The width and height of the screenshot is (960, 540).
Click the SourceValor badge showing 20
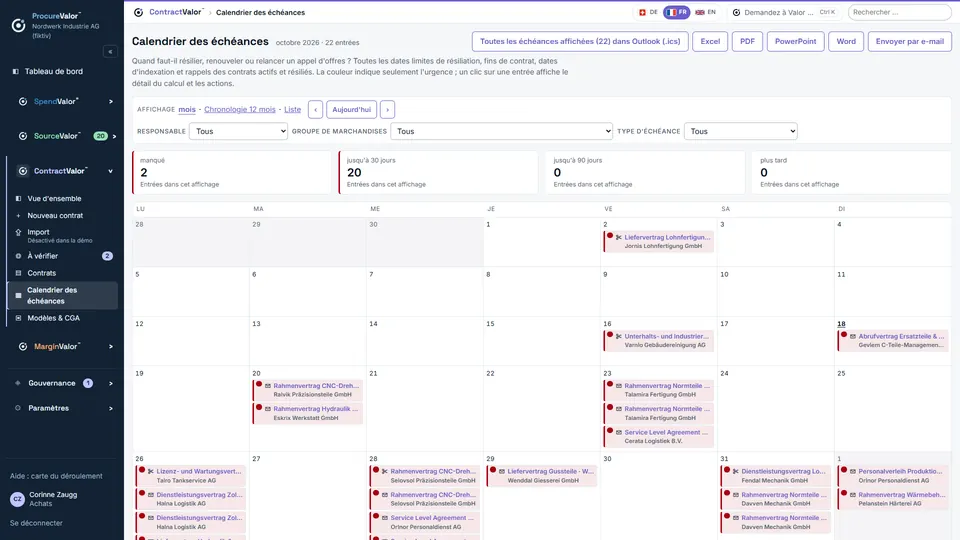pyautogui.click(x=100, y=136)
